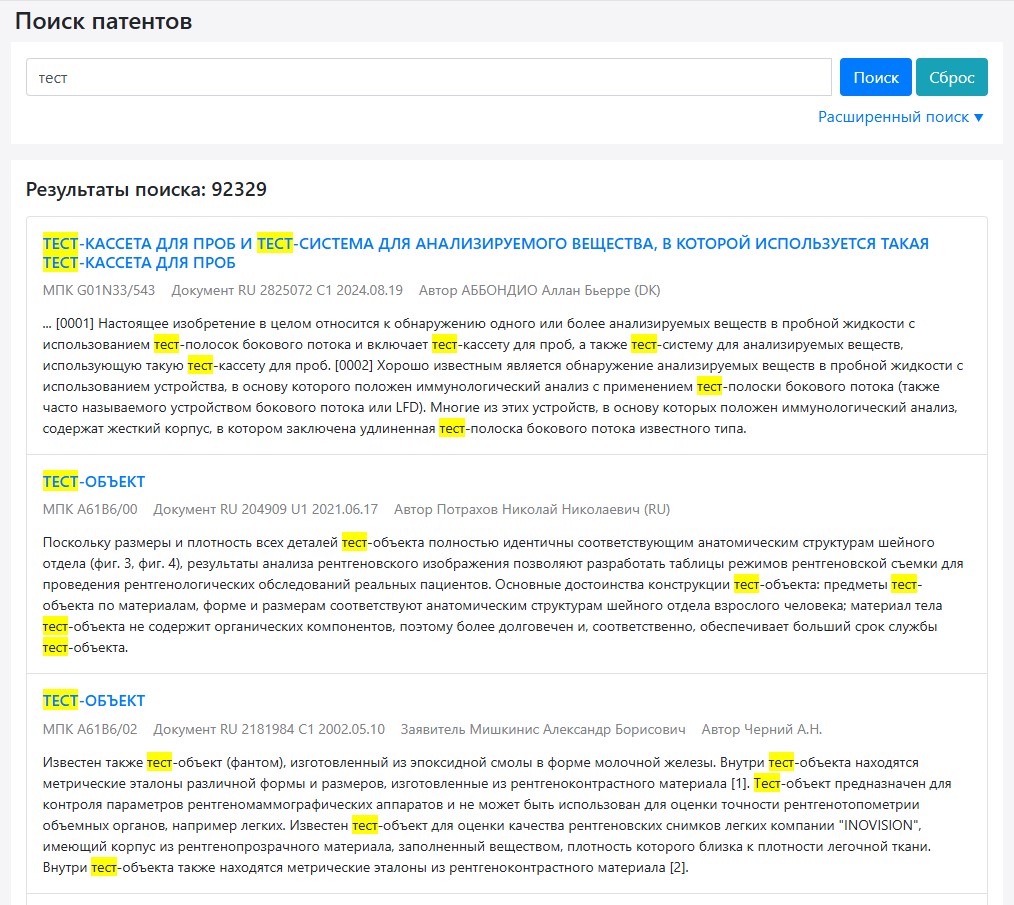Select the МПК A61B6/02 classification text
1014x905 pixels.
tap(90, 729)
